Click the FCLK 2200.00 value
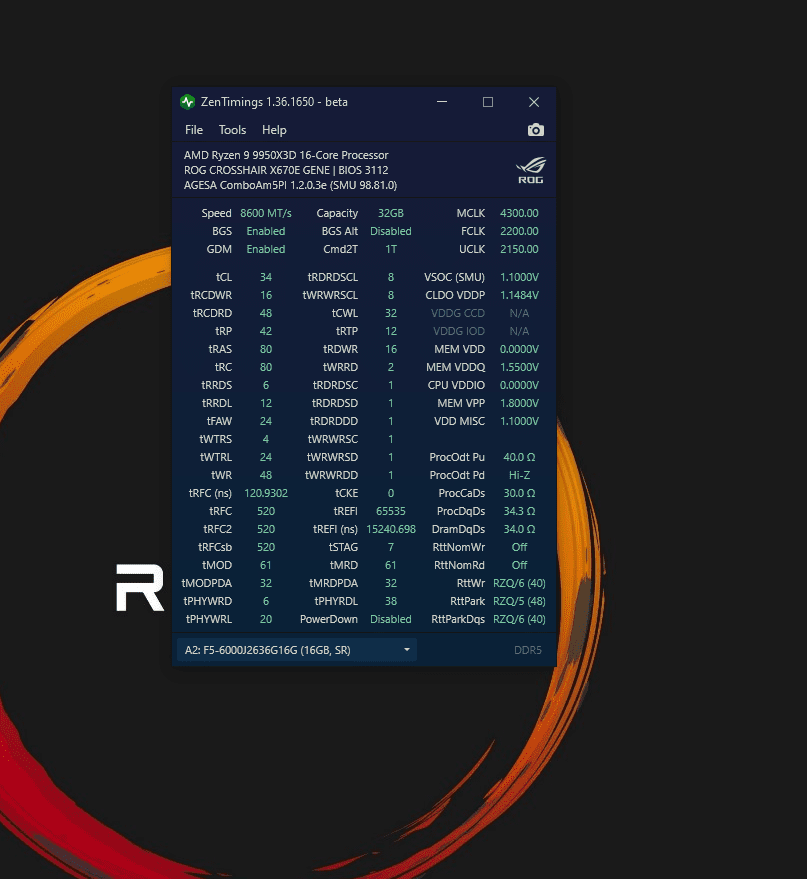This screenshot has height=879, width=807. pyautogui.click(x=519, y=232)
